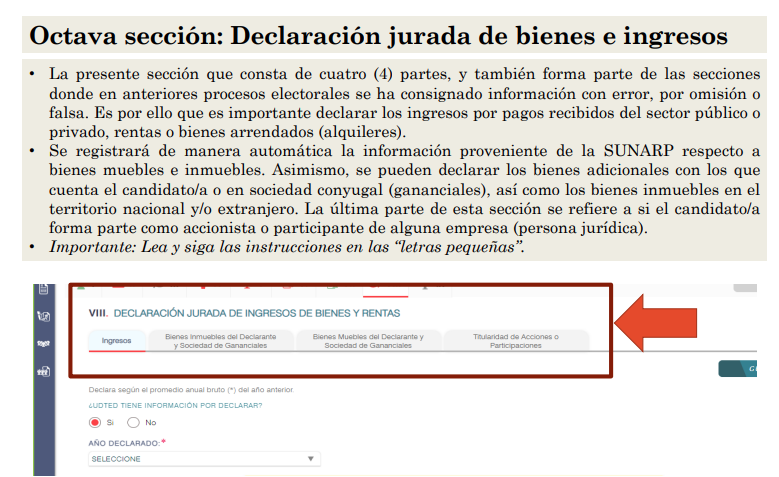Image resolution: width=779 pixels, height=477 pixels.
Task: Select the 'Sí' radio button
Action: pos(96,422)
